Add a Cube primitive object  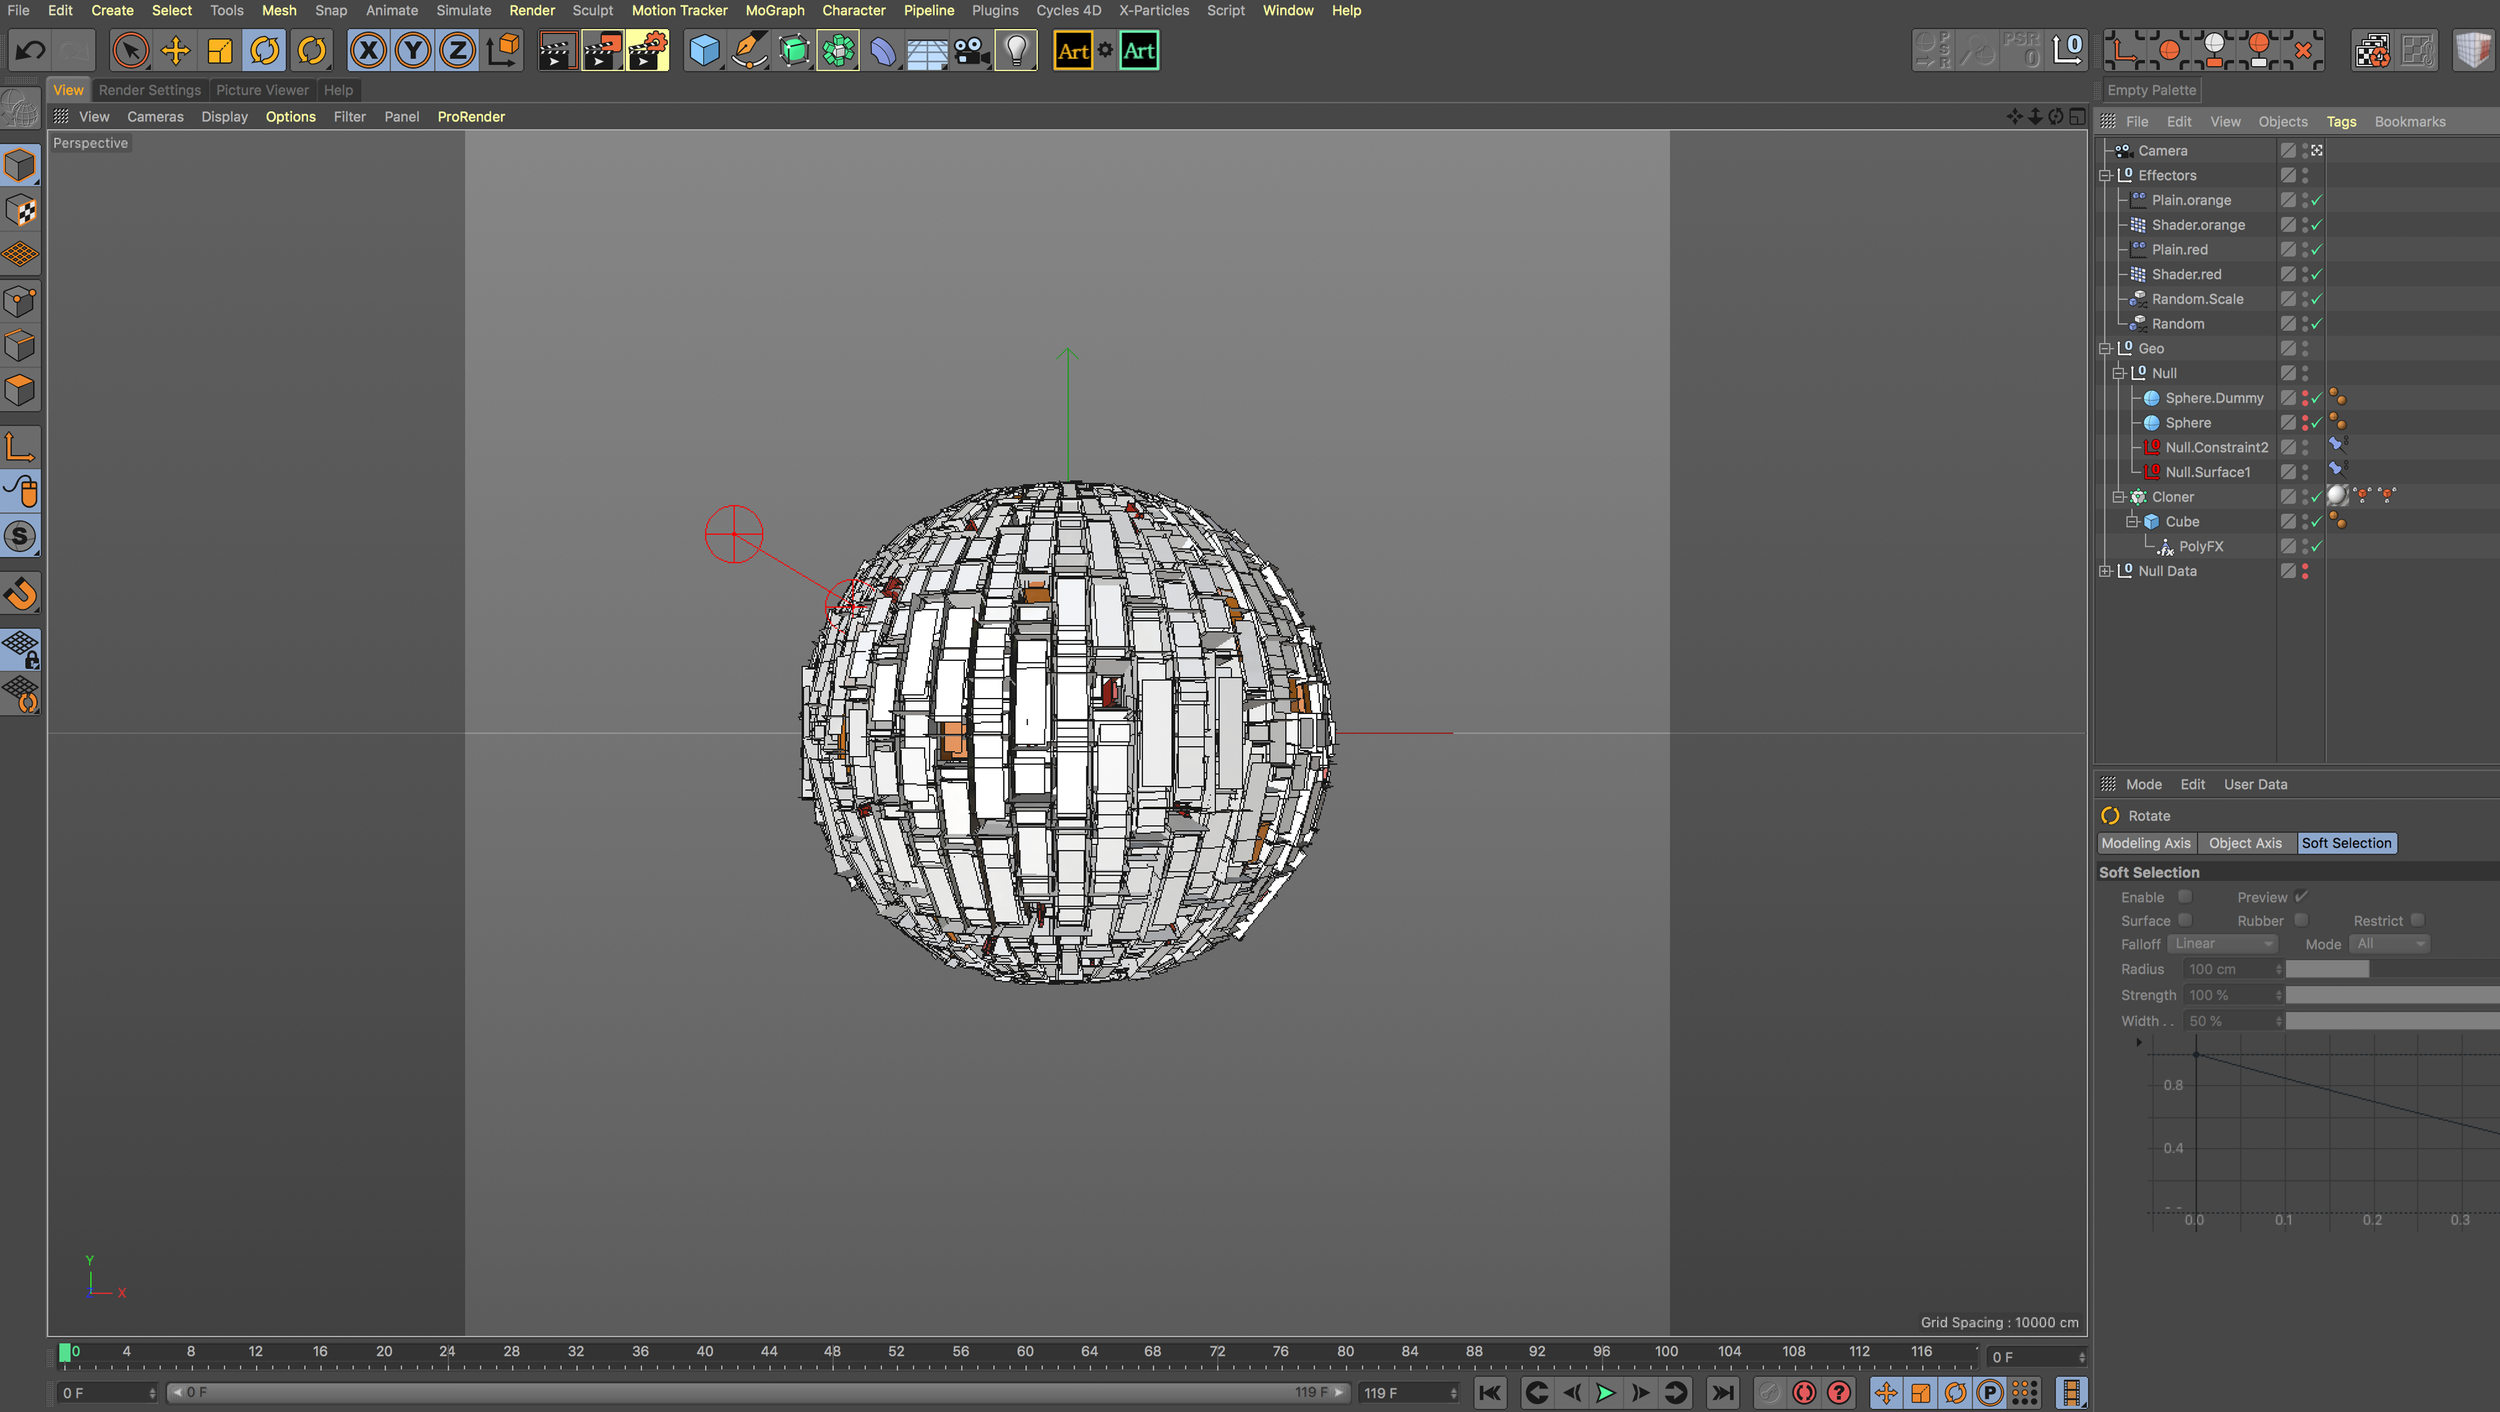point(704,51)
